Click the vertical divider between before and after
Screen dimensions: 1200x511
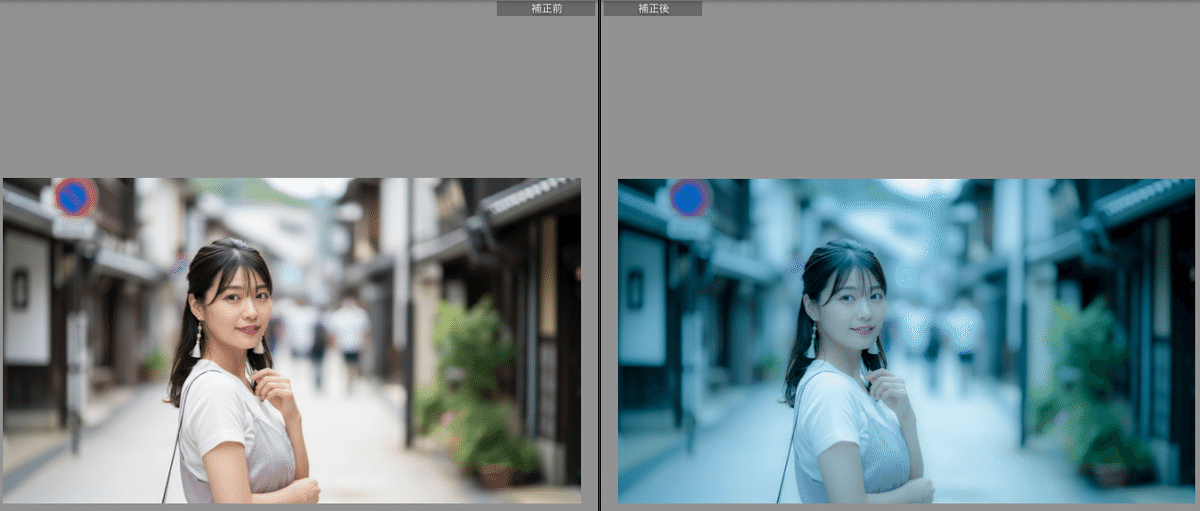[599, 255]
